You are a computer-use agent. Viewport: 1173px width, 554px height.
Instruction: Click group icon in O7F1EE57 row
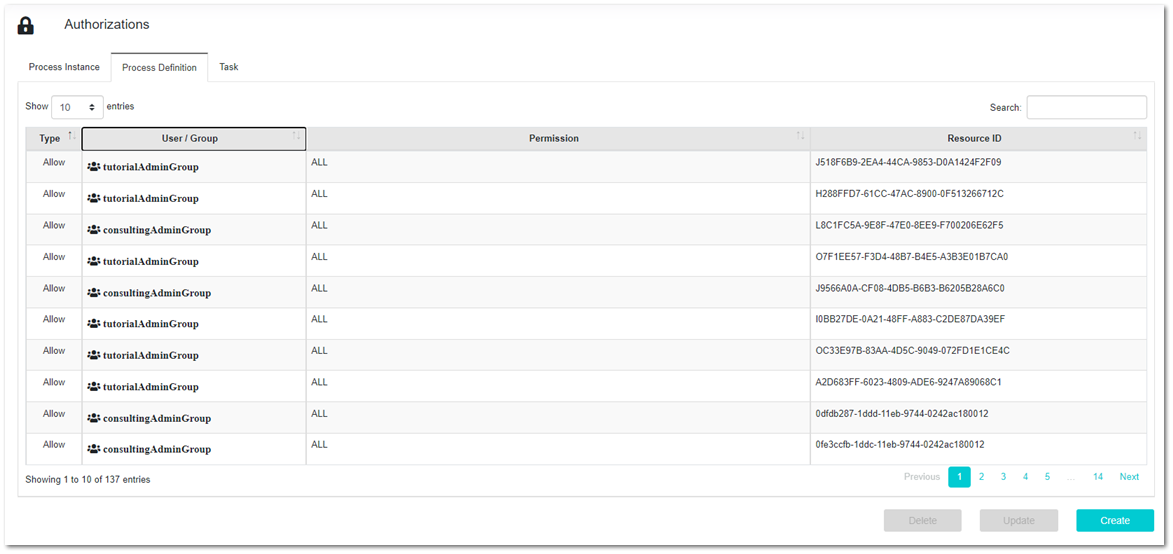coord(94,261)
